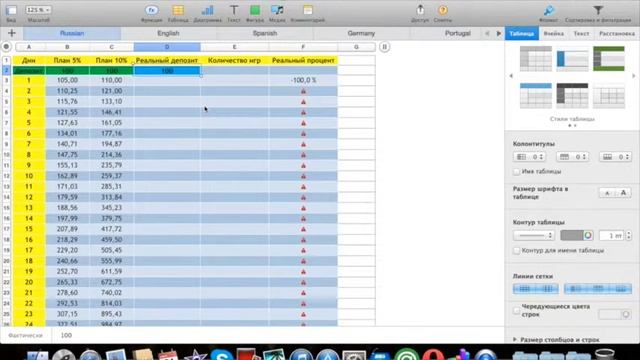640x360 pixels.
Task: Open the Trash in the Dock
Action: tap(605, 355)
